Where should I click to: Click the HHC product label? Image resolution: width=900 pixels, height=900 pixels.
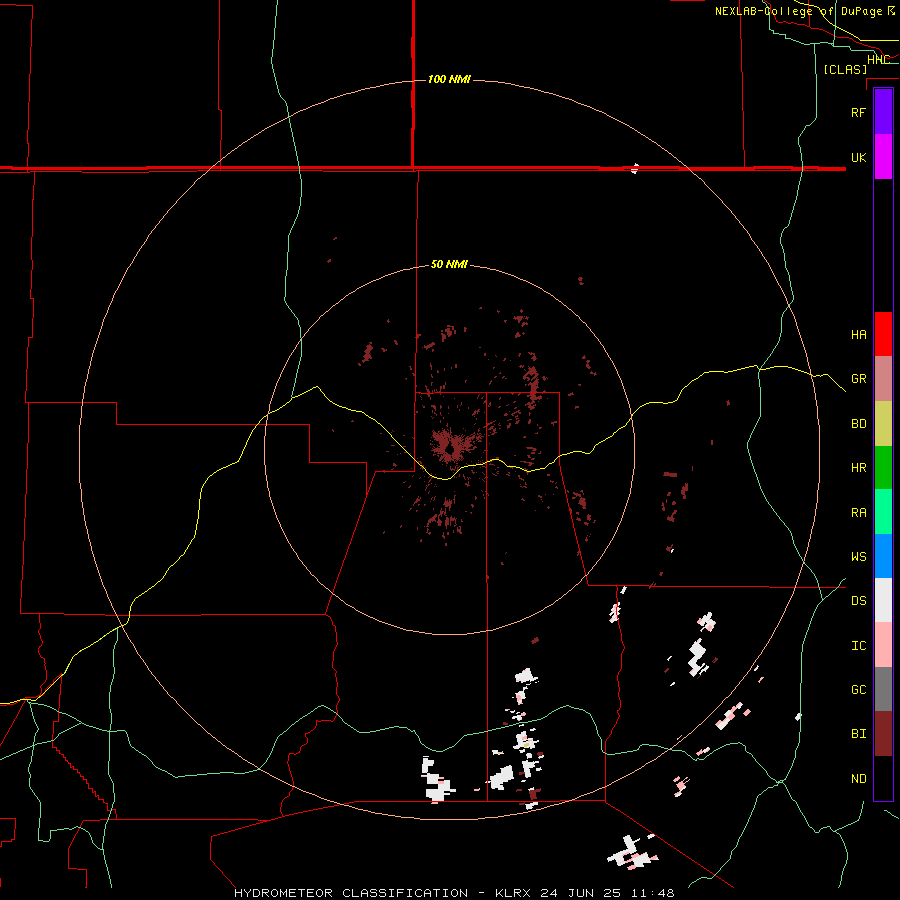tap(878, 60)
